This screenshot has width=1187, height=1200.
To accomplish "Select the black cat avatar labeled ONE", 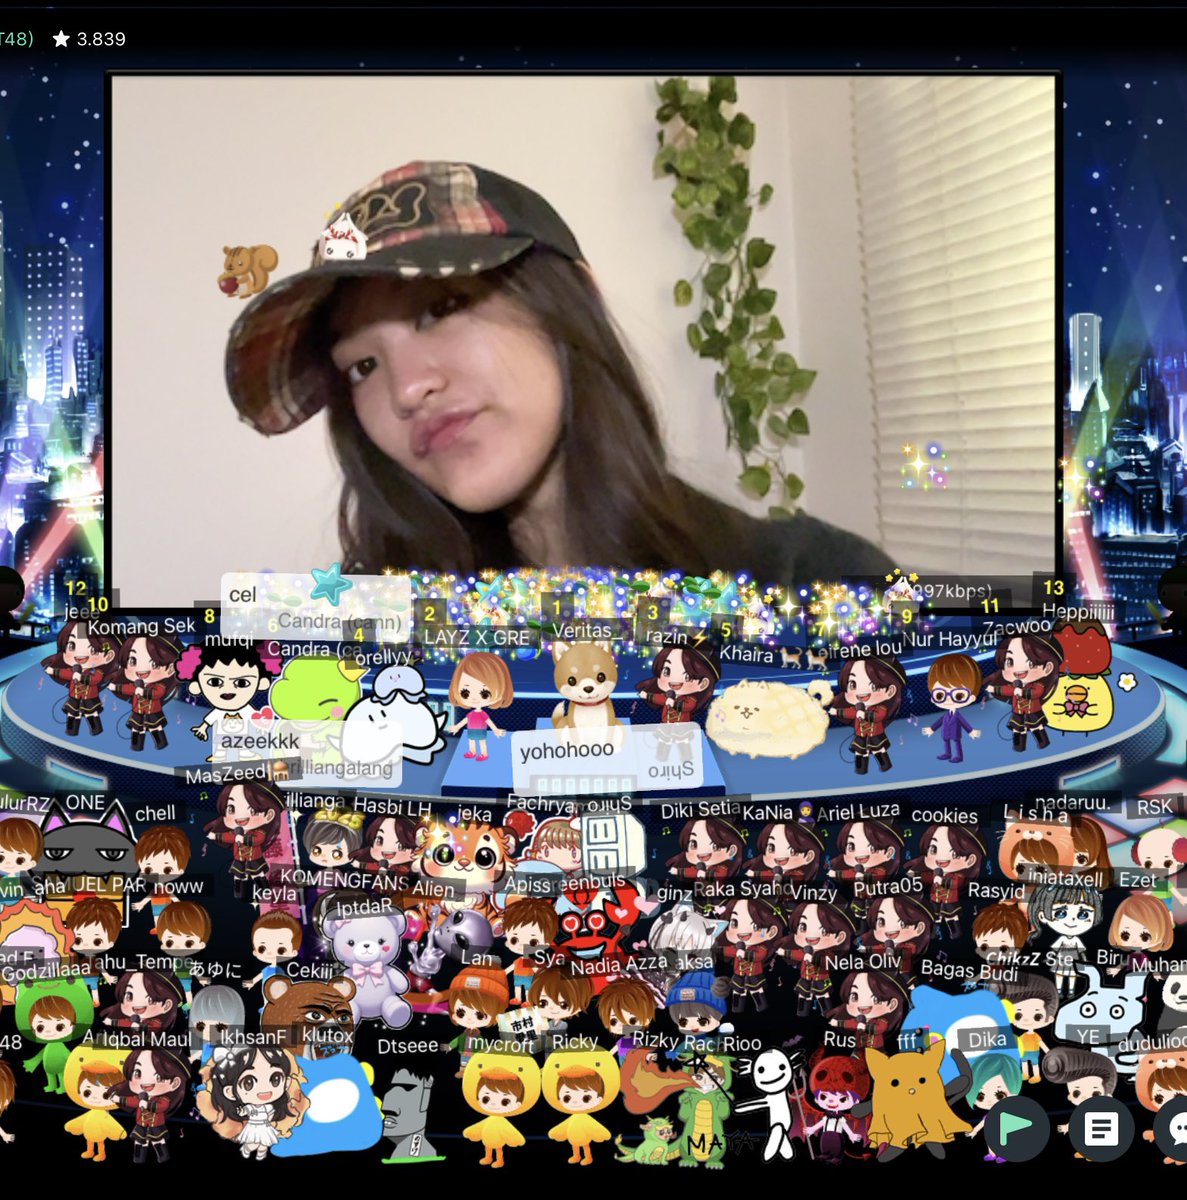I will click(88, 850).
